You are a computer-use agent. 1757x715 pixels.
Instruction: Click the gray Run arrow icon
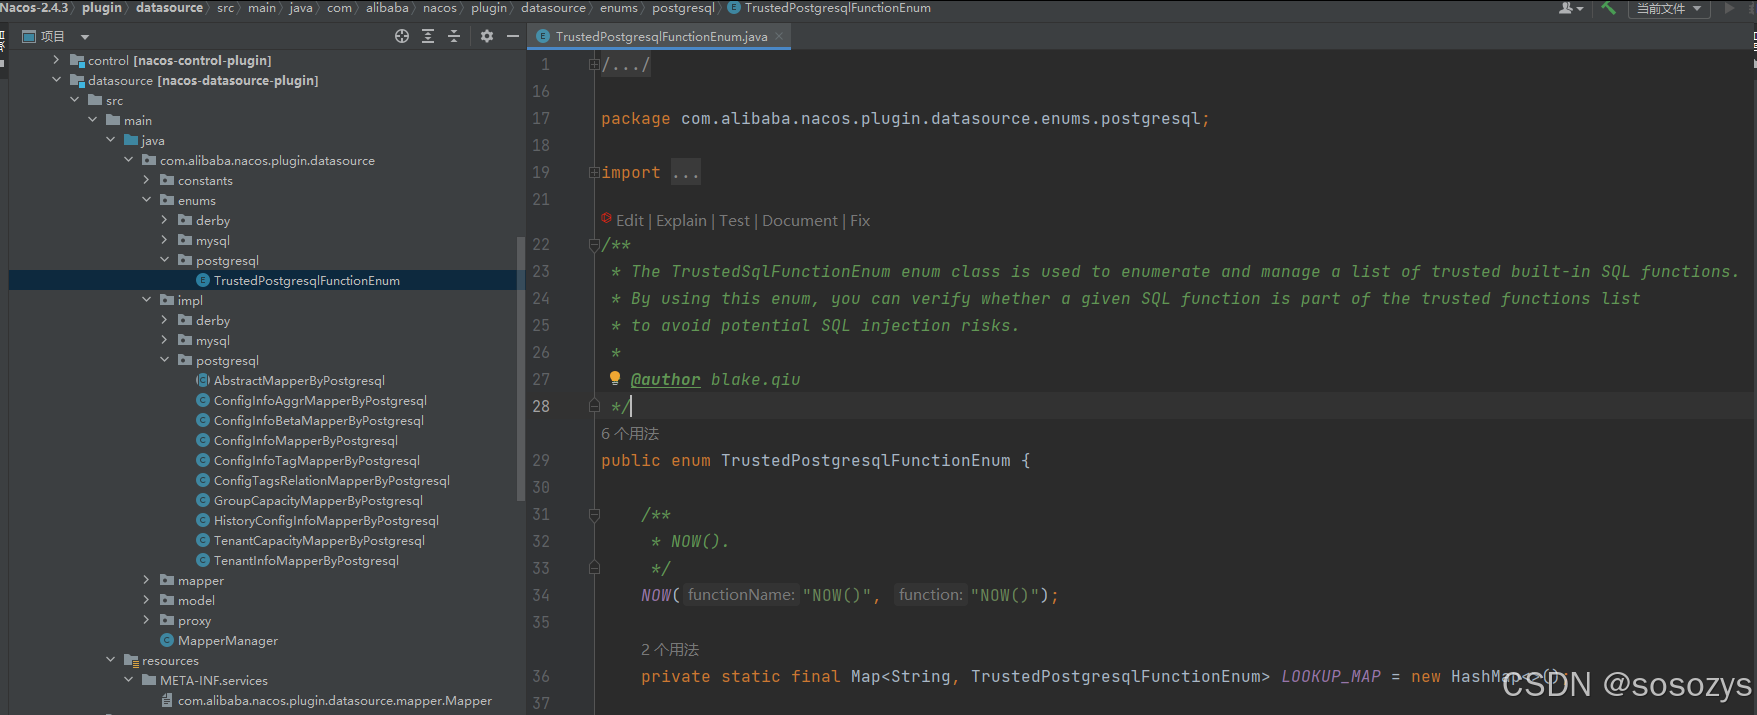tap(1730, 8)
